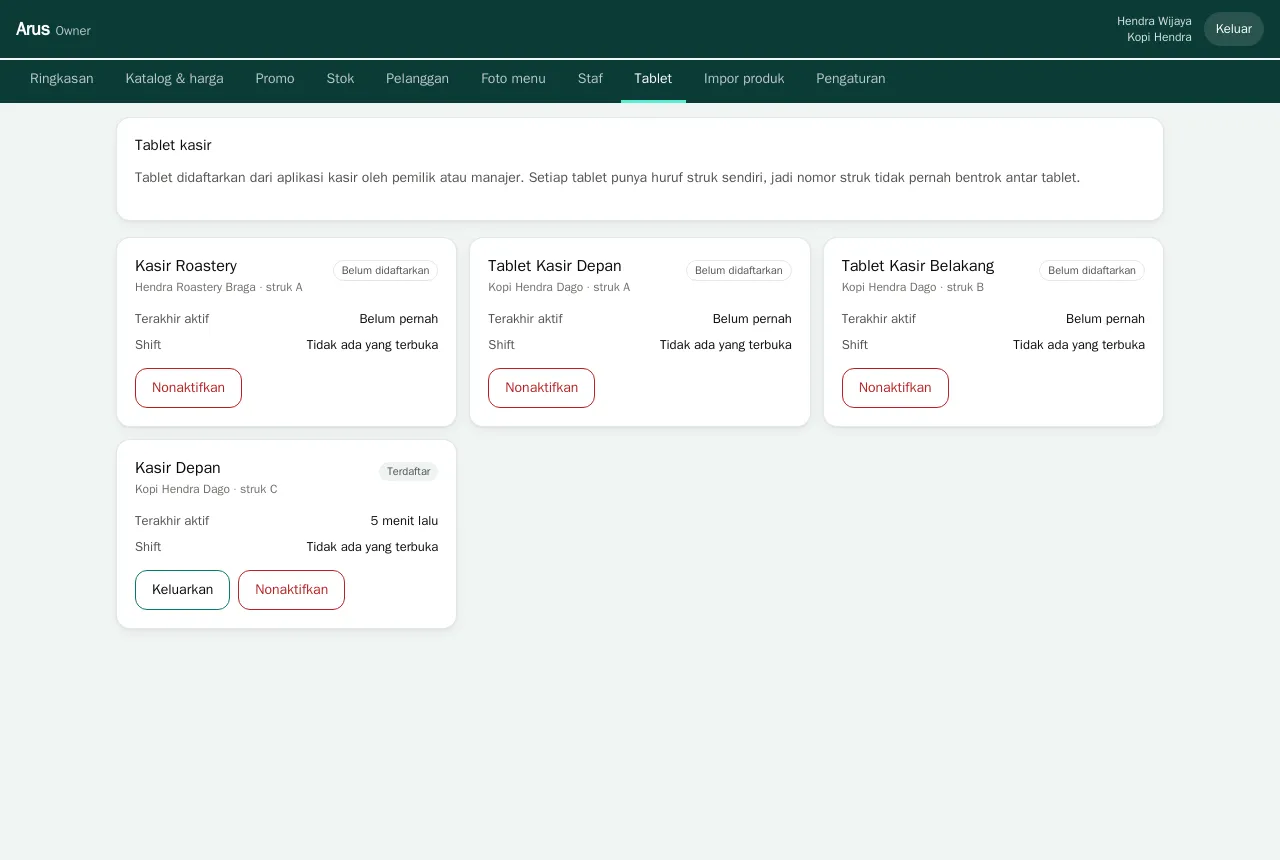1280x860 pixels.
Task: Click the Kasir Depan card title
Action: point(178,468)
